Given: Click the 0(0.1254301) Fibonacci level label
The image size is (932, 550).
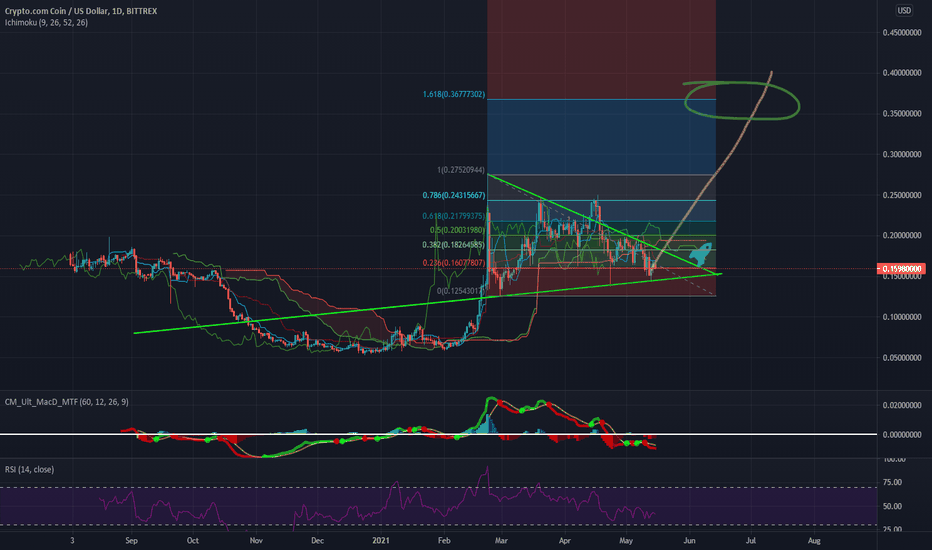Looking at the screenshot, I should point(461,291).
